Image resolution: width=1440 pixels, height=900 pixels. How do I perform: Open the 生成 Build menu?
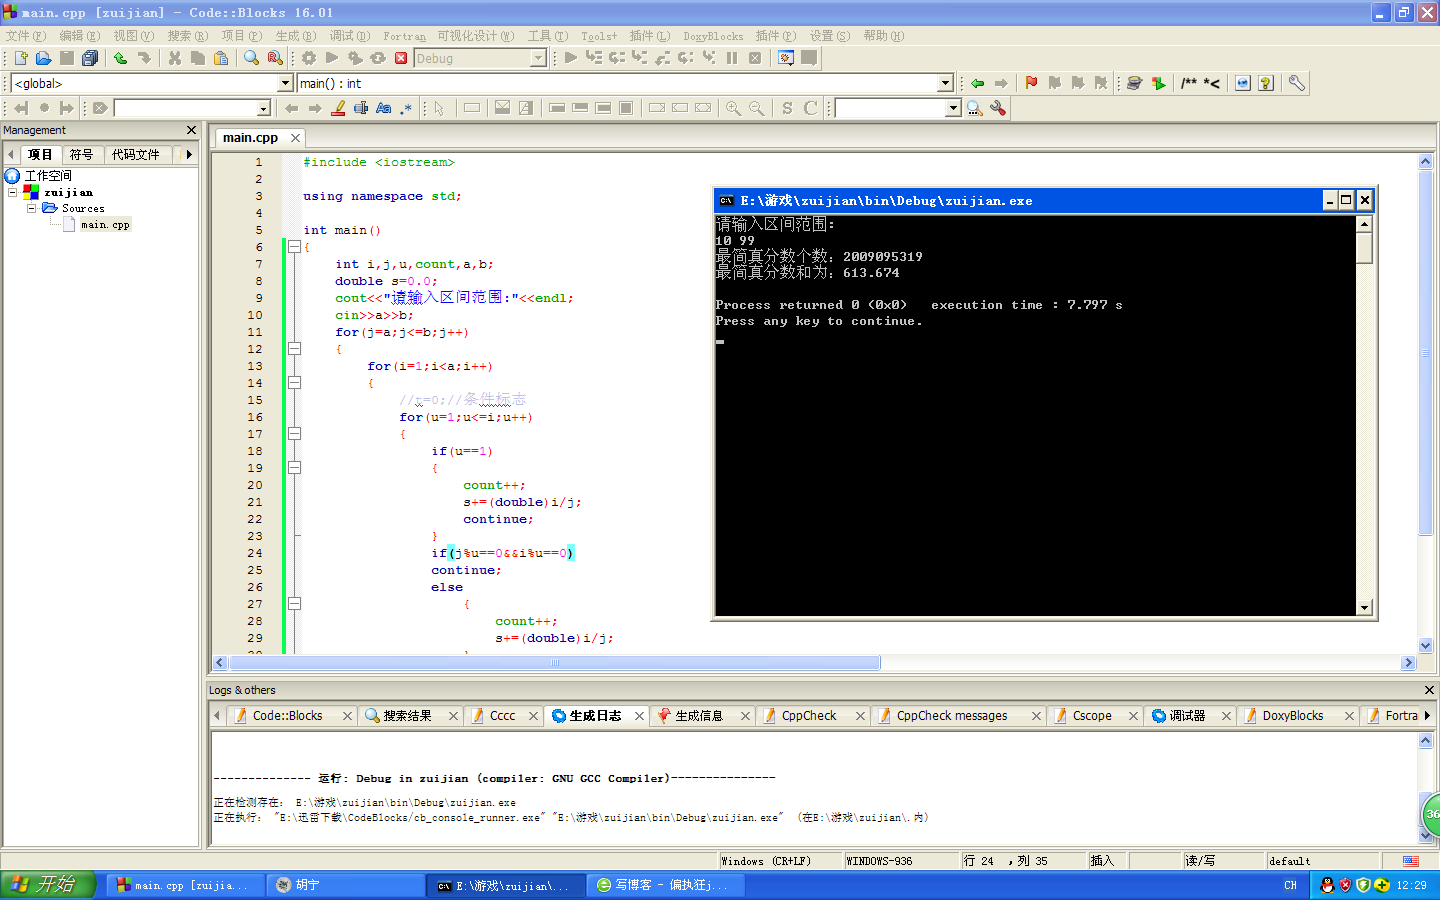click(x=296, y=36)
